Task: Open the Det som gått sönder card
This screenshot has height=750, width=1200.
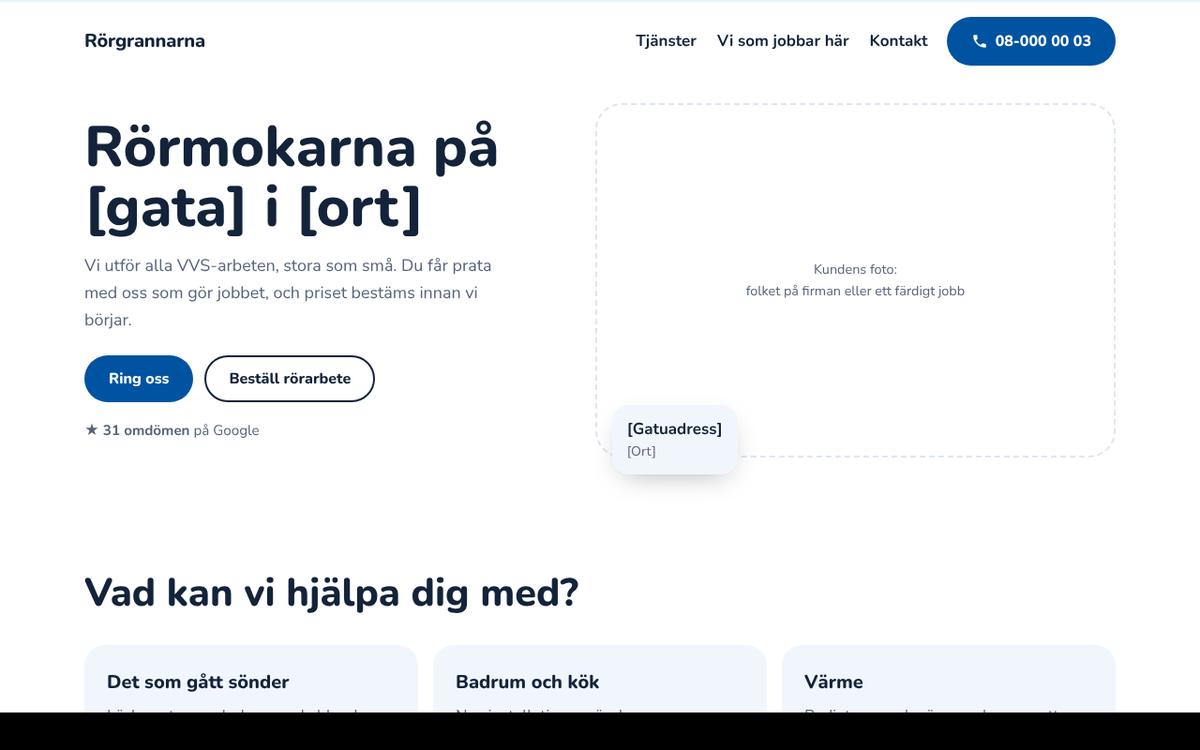Action: (251, 679)
